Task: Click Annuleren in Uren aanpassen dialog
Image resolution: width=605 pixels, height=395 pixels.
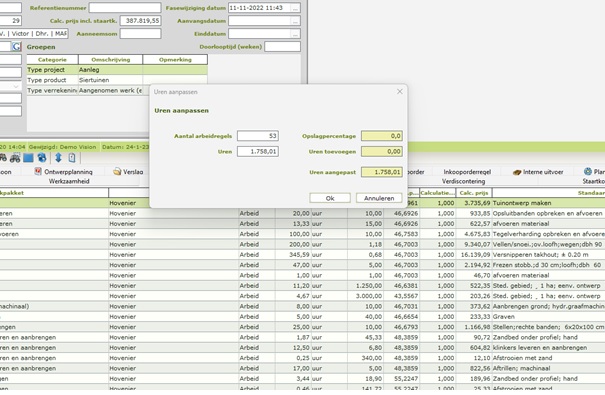Action: pos(379,198)
